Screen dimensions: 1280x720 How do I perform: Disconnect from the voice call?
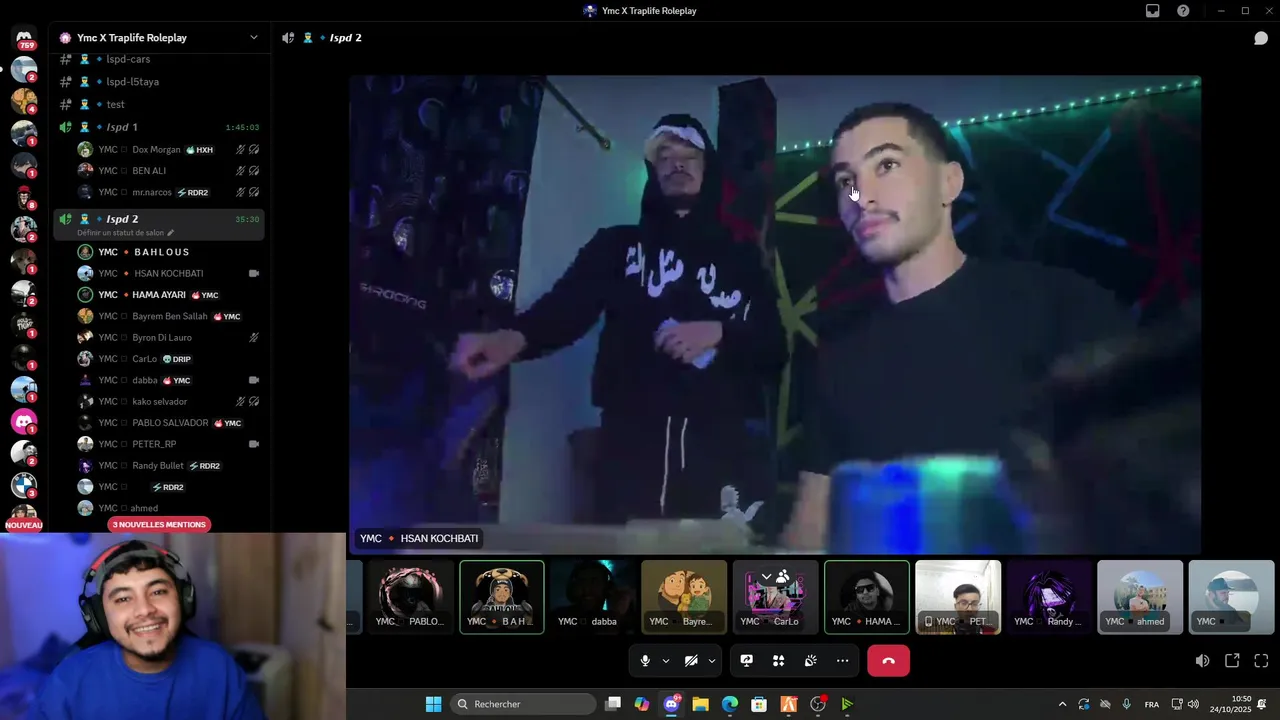pos(888,661)
